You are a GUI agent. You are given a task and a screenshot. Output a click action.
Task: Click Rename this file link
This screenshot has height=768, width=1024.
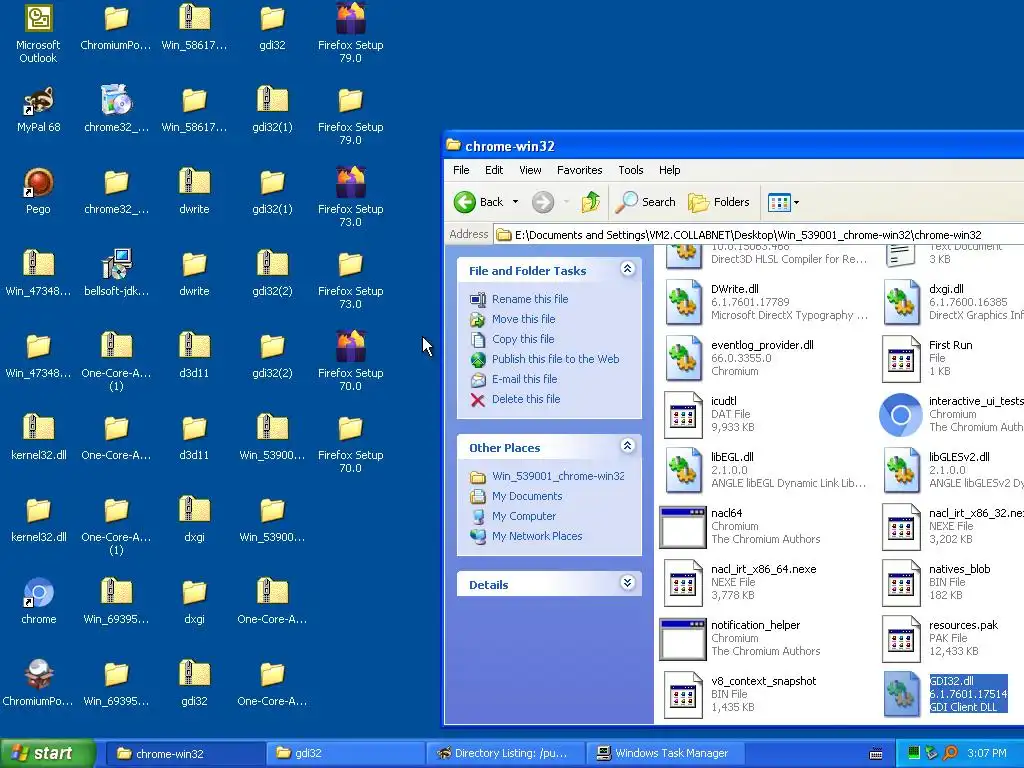(x=530, y=299)
